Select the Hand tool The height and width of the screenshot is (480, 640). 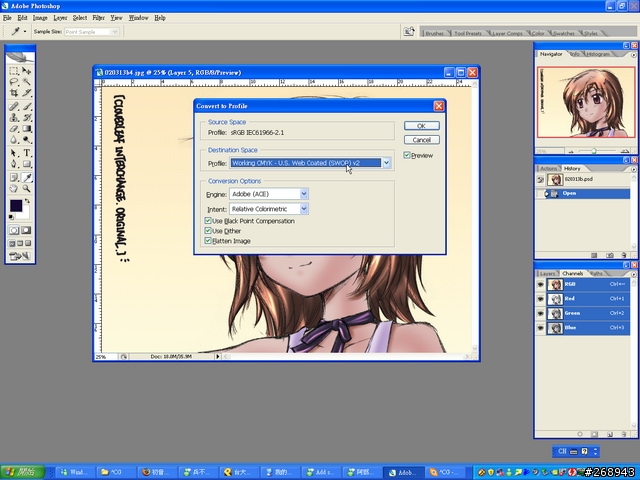(14, 189)
